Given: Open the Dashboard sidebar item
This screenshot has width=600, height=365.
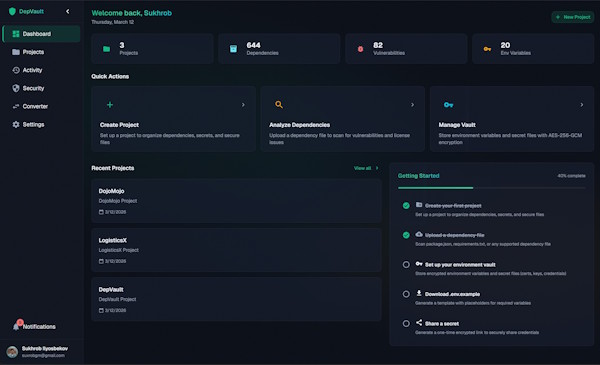Looking at the screenshot, I should (41, 34).
